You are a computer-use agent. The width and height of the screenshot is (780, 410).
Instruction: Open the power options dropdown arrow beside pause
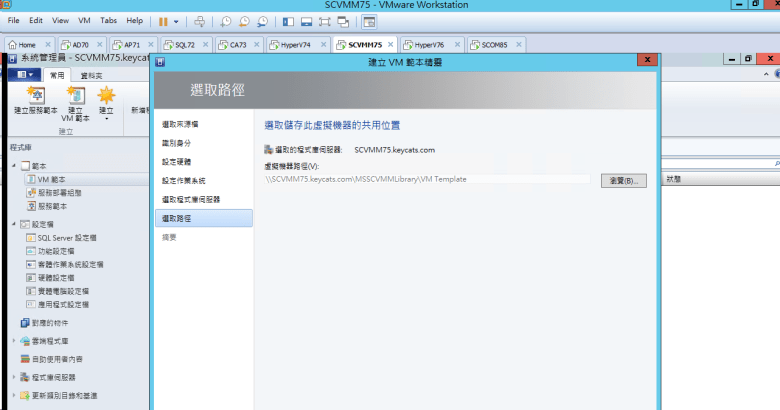point(177,20)
